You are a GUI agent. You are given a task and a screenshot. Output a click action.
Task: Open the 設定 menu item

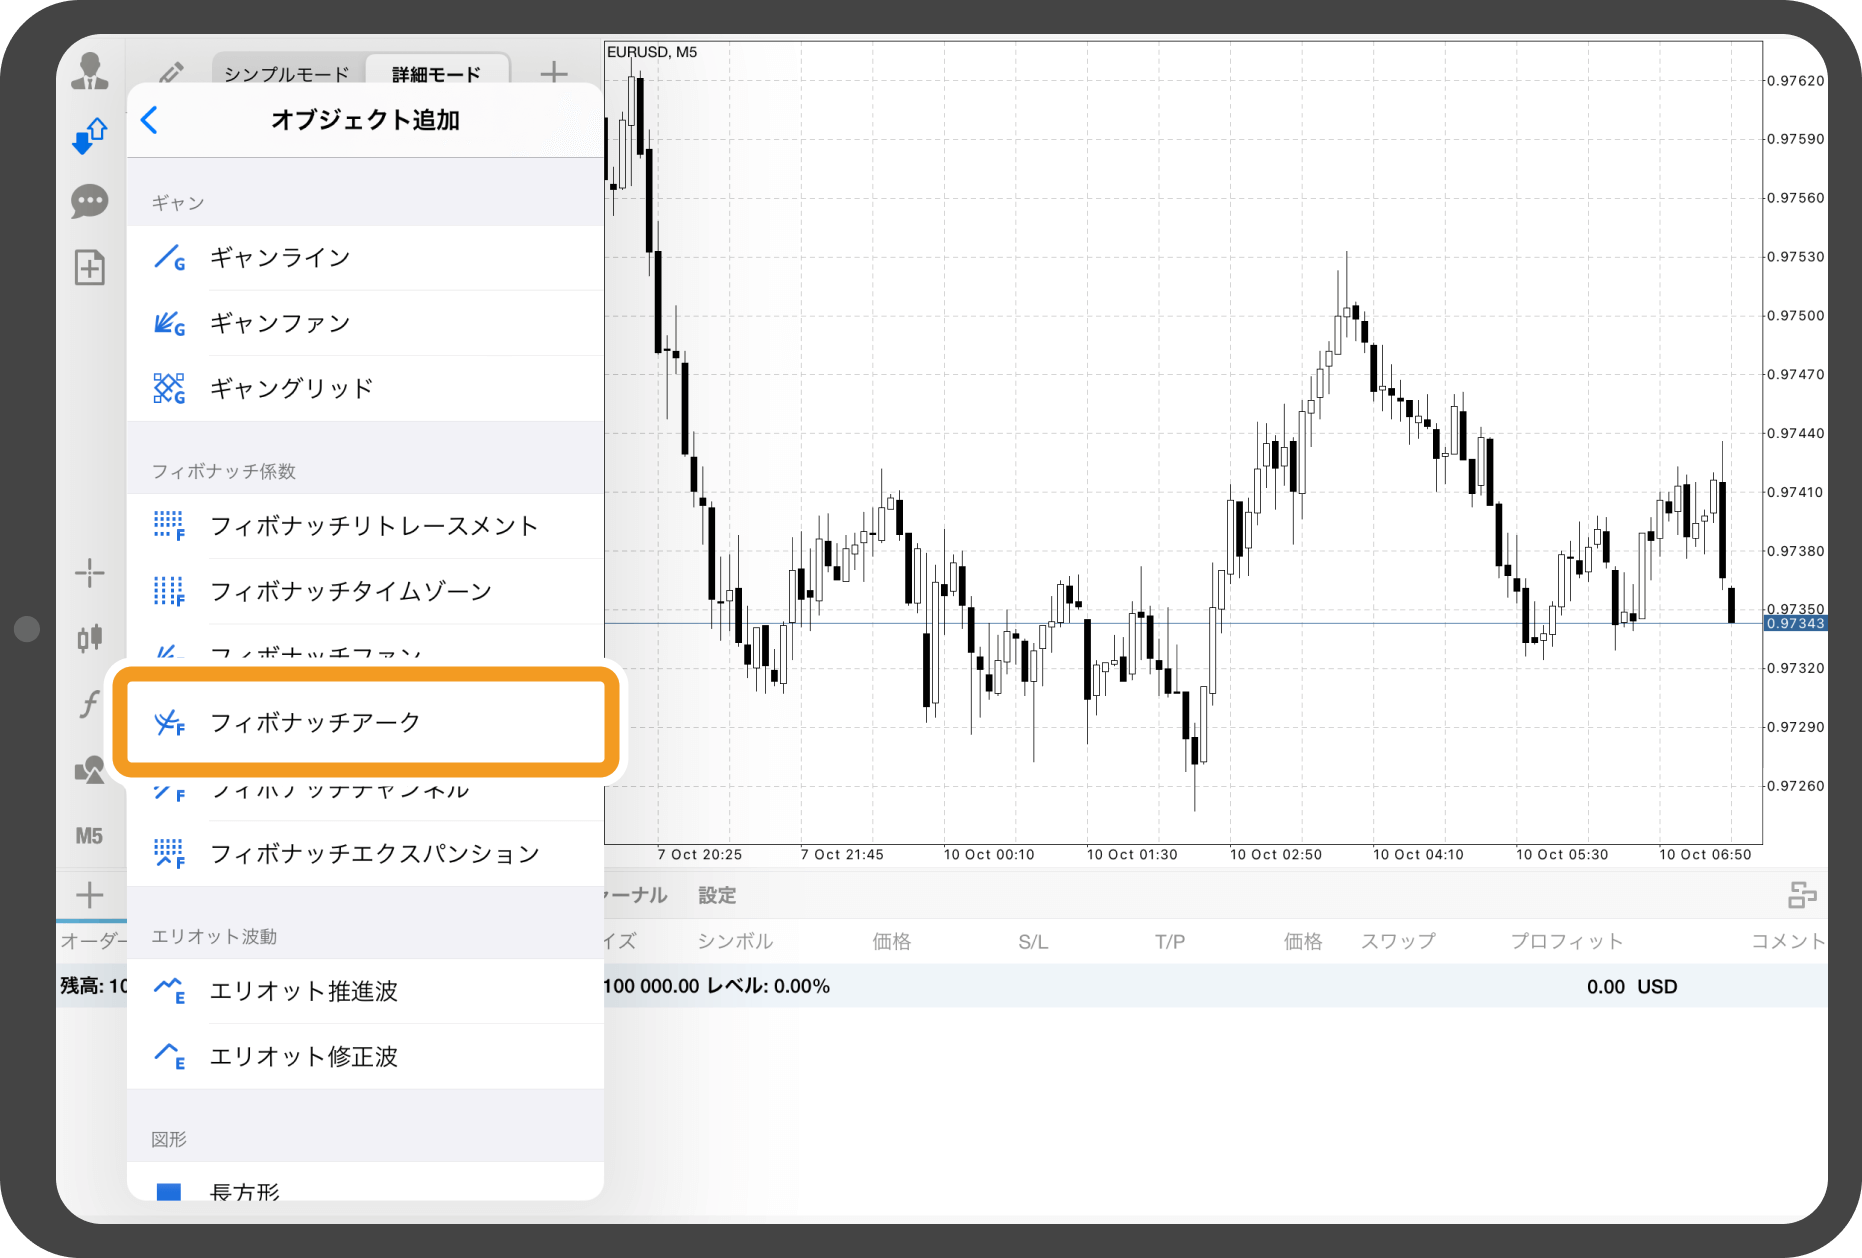tap(717, 895)
